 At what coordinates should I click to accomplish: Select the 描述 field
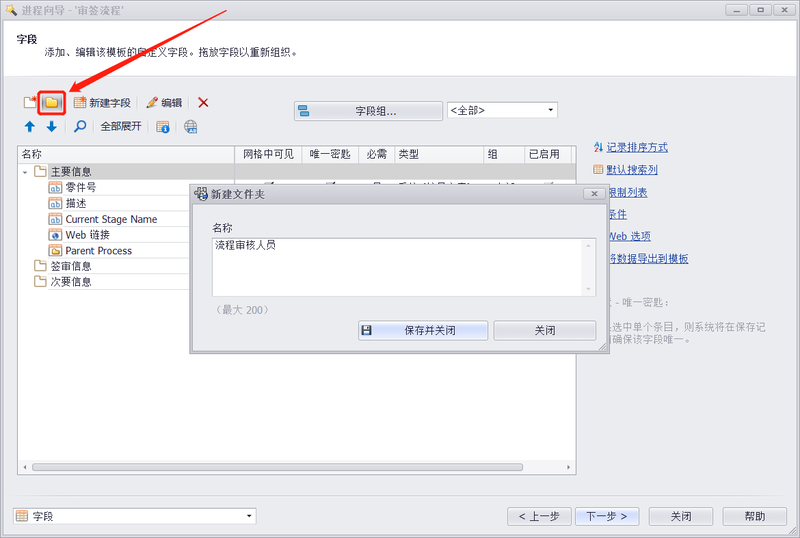click(76, 203)
